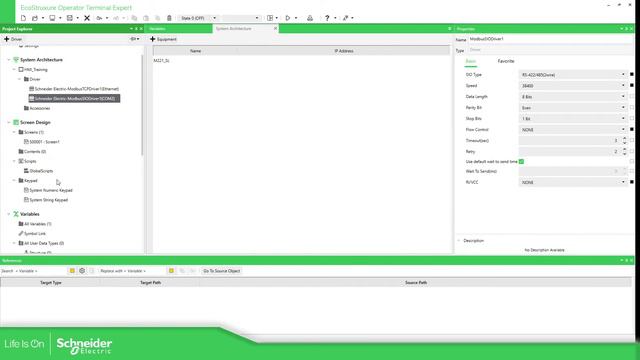Open the Data Length dropdown
Screen dimensions: 640x360
573,97
